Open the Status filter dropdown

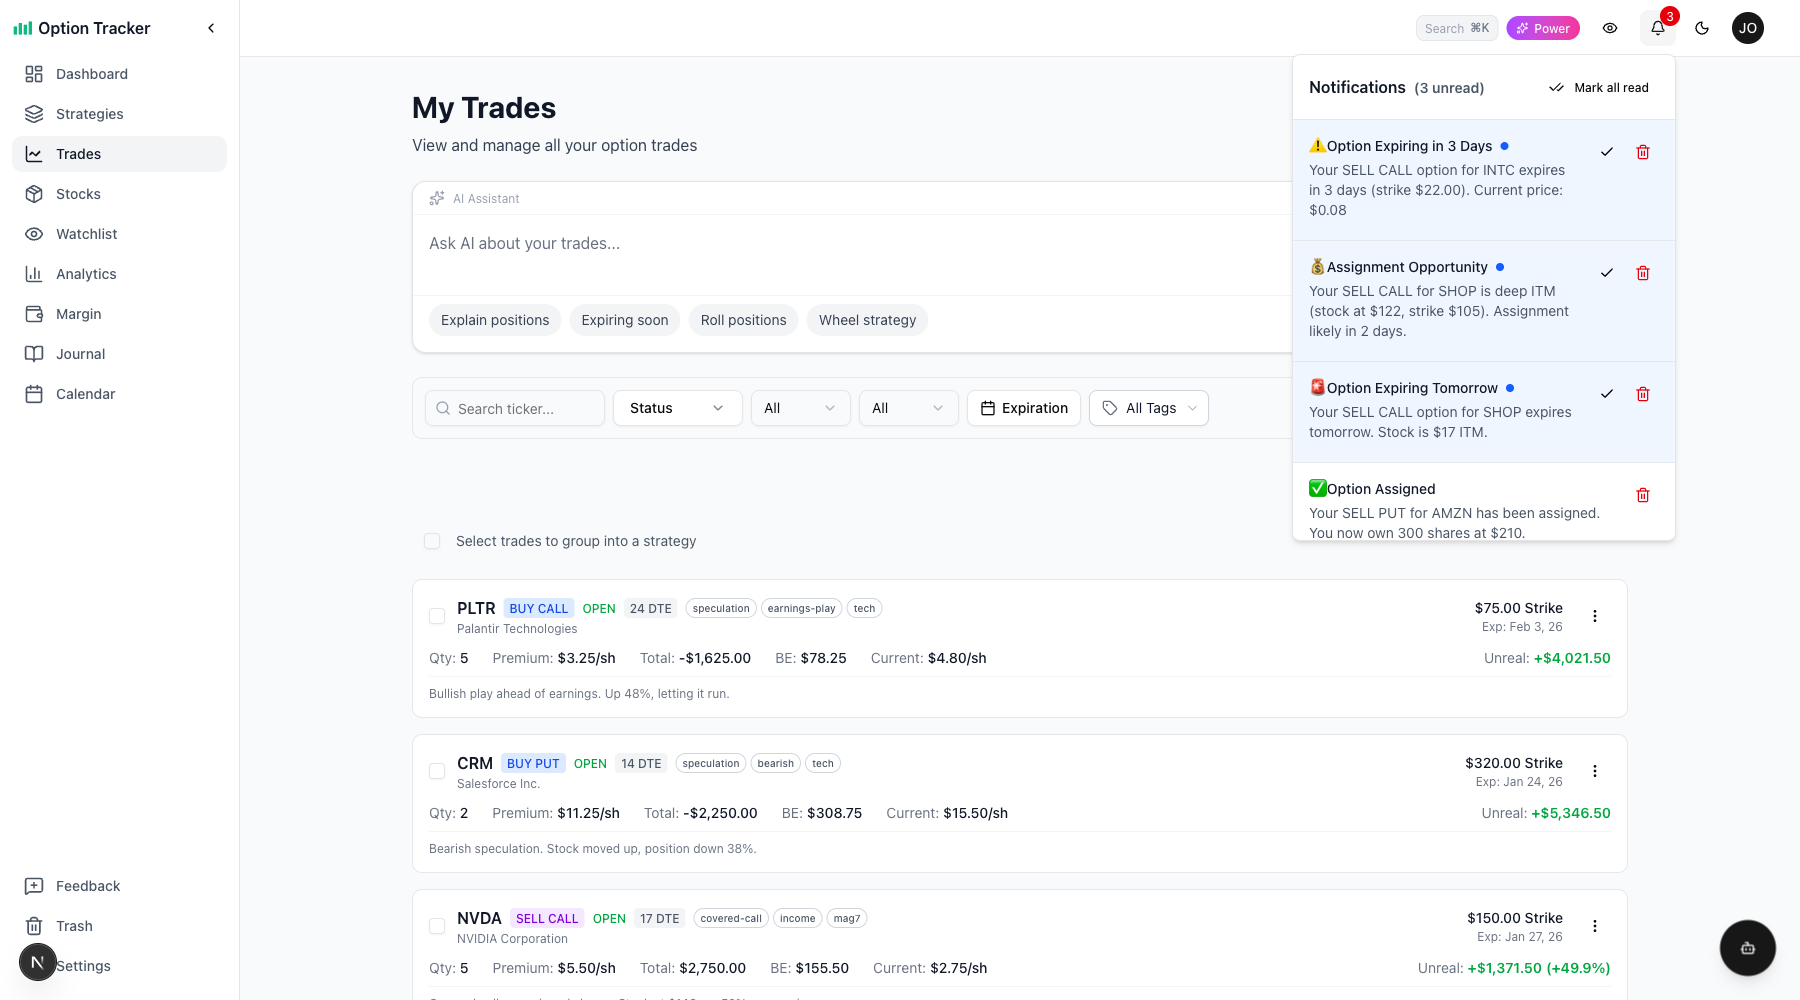click(677, 408)
